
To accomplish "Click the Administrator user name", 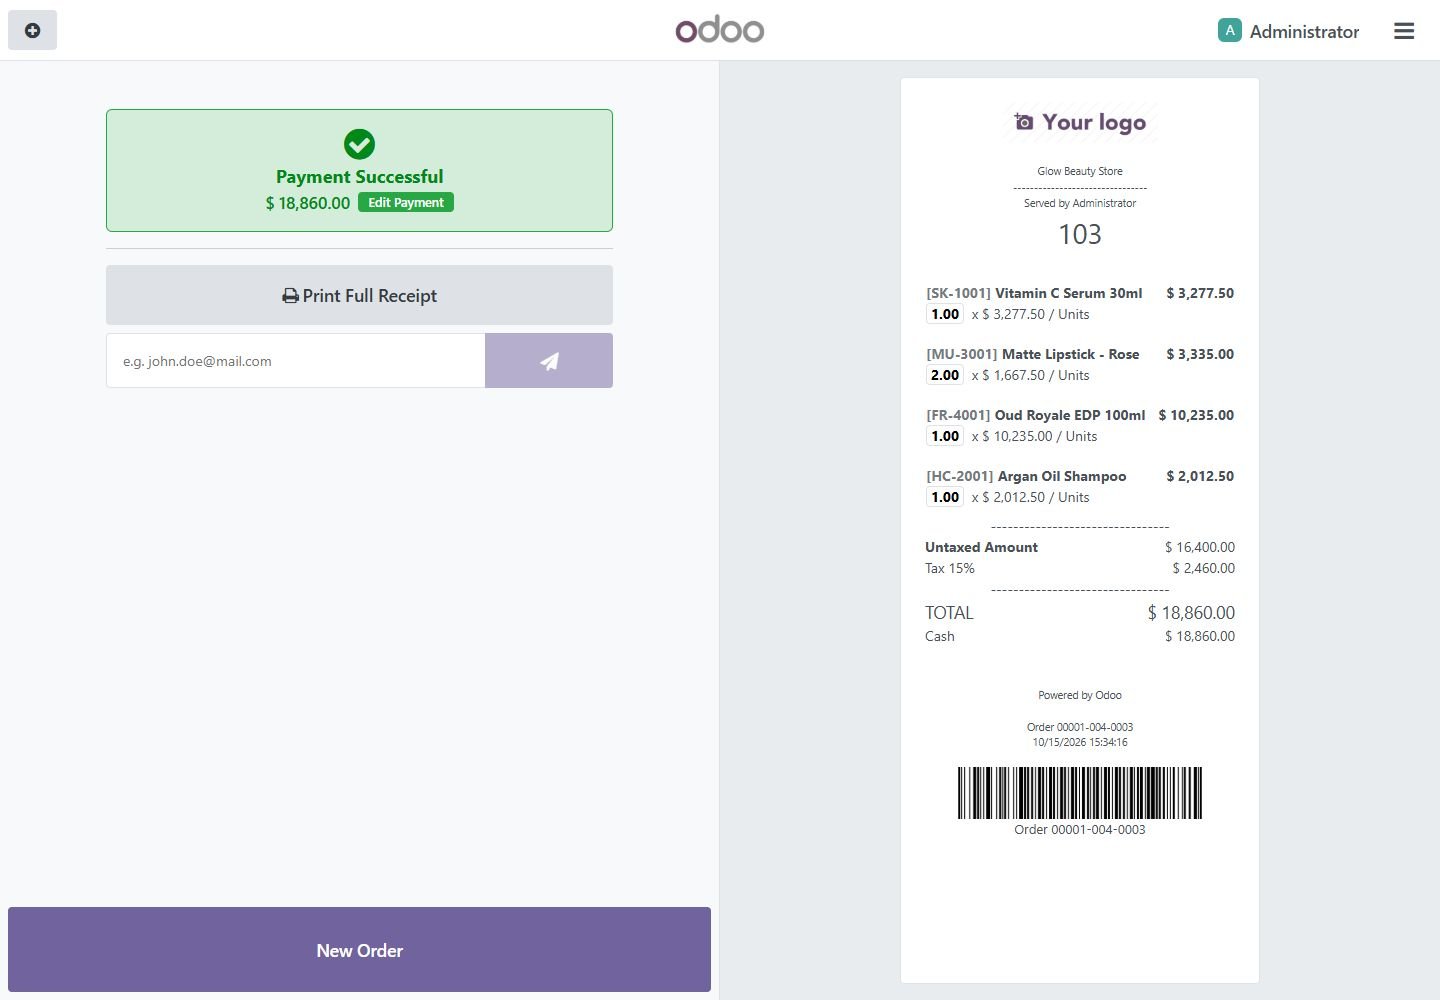I will (x=1304, y=31).
